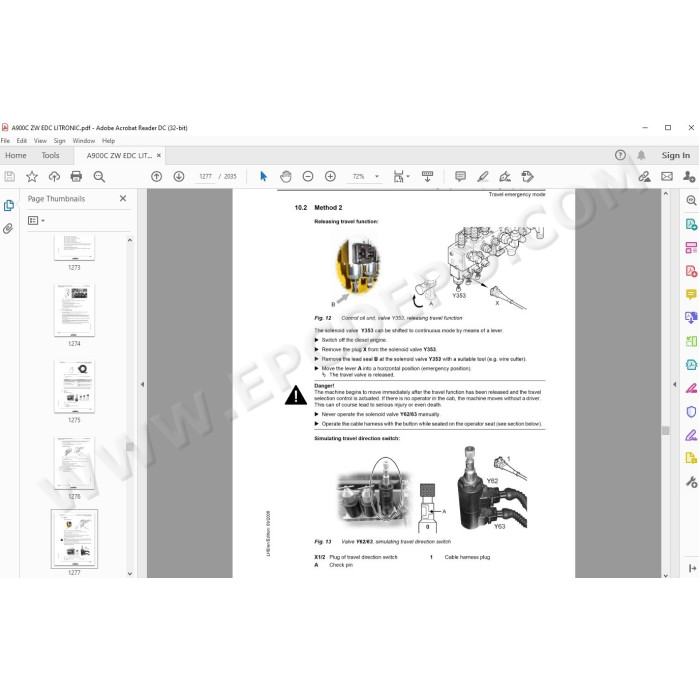
Task: Add the document to starred files
Action: (x=32, y=176)
